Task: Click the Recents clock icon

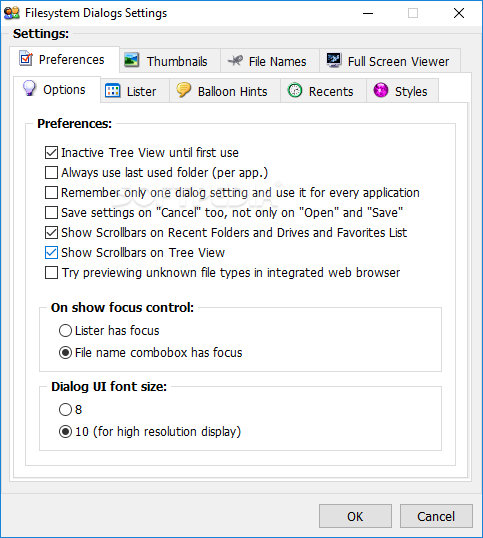Action: pos(295,91)
